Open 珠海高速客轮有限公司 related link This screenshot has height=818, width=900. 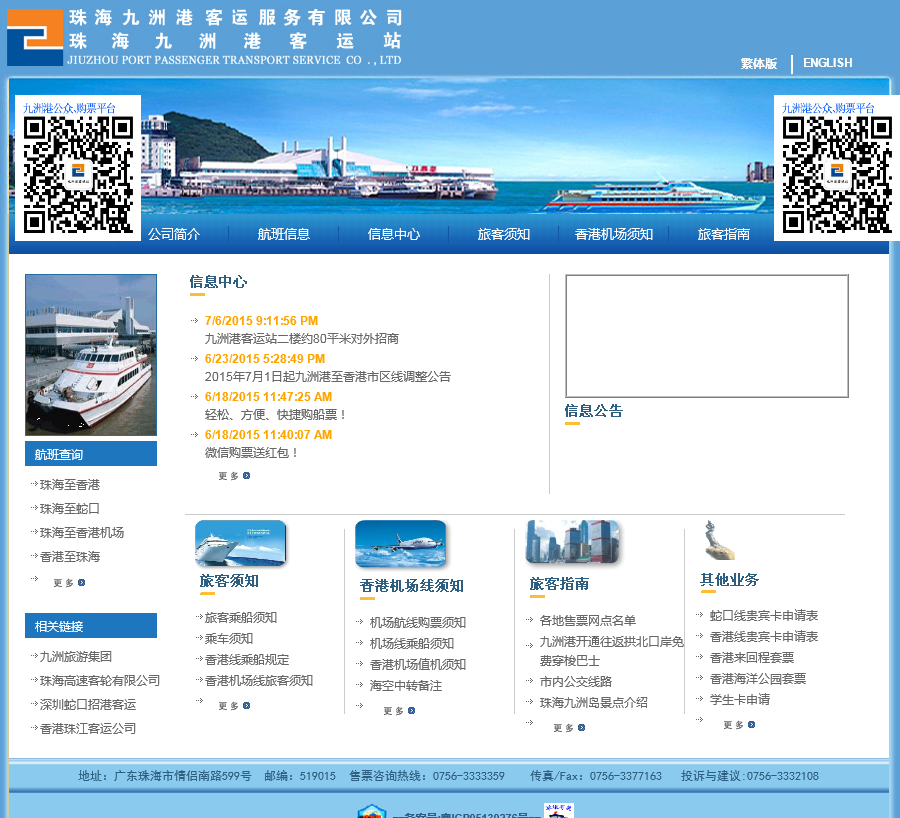[x=100, y=681]
